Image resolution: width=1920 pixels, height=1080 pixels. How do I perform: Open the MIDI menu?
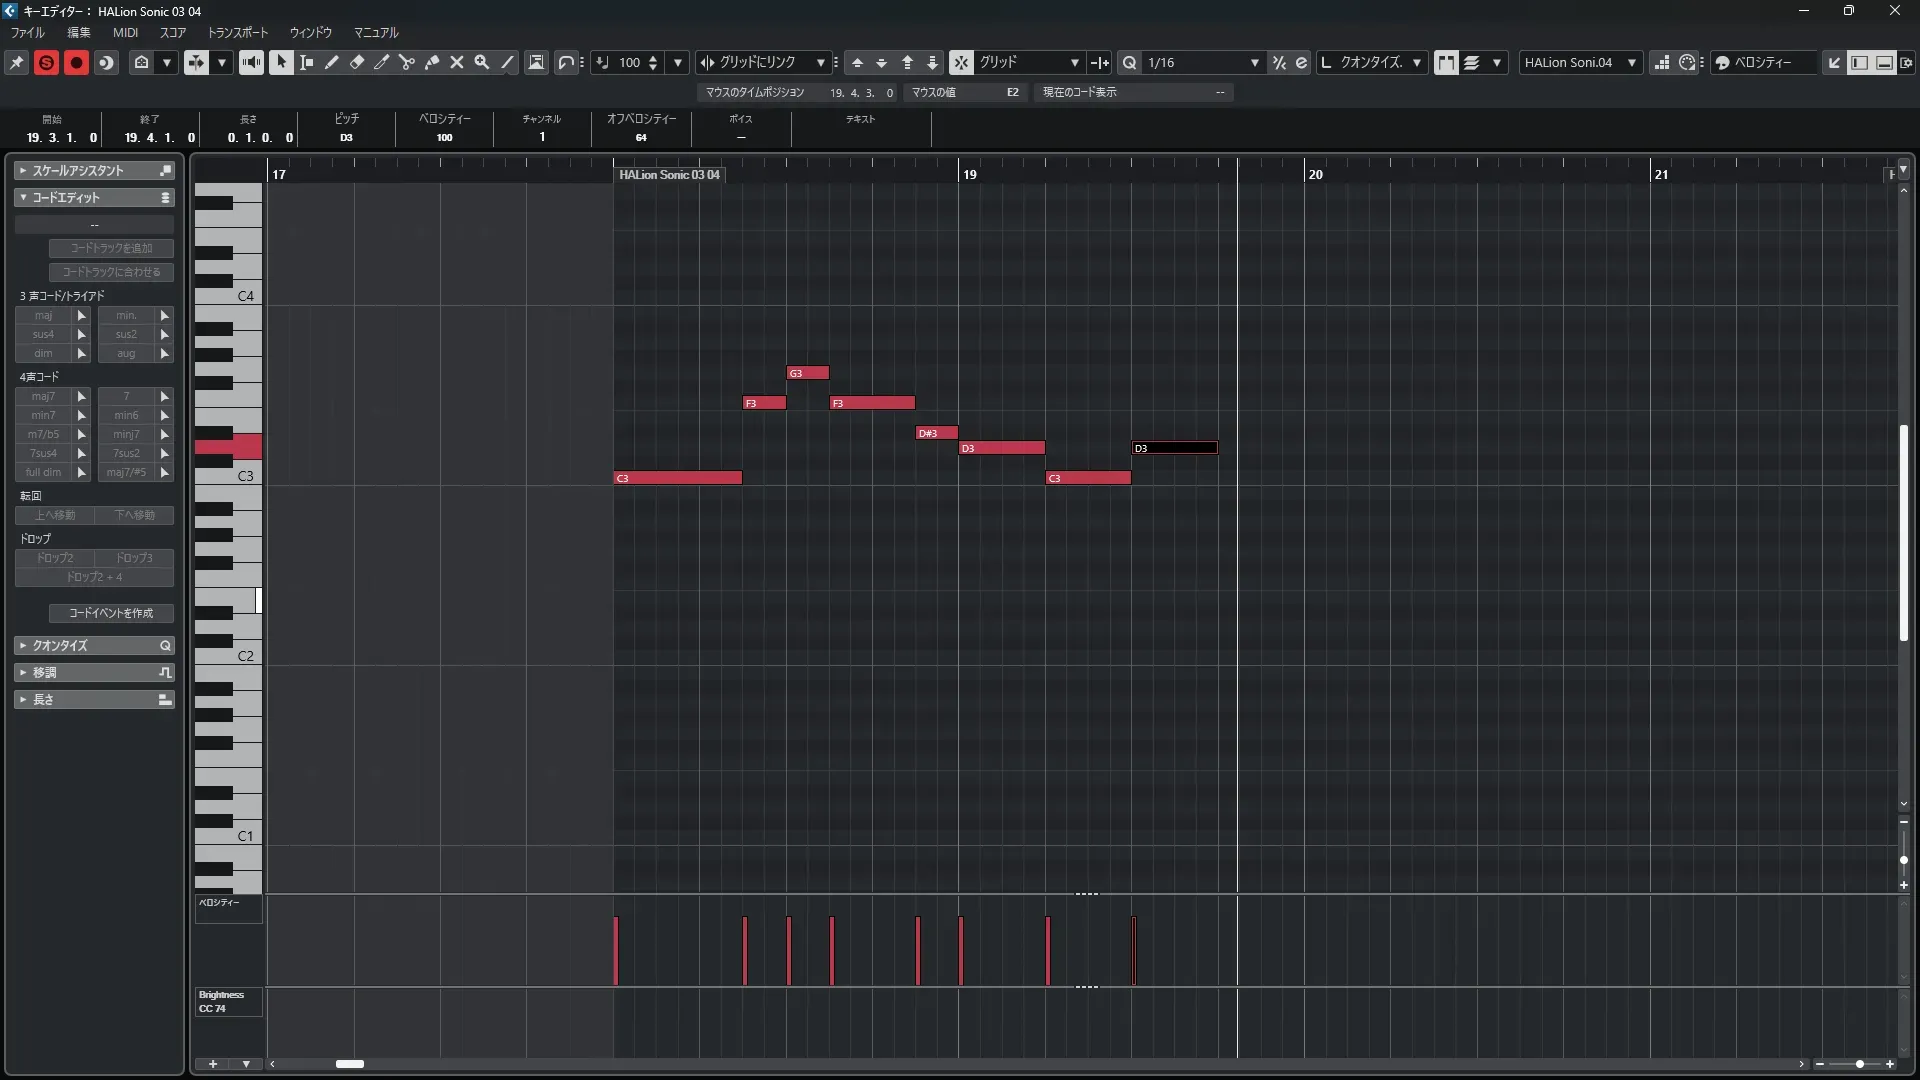point(125,32)
